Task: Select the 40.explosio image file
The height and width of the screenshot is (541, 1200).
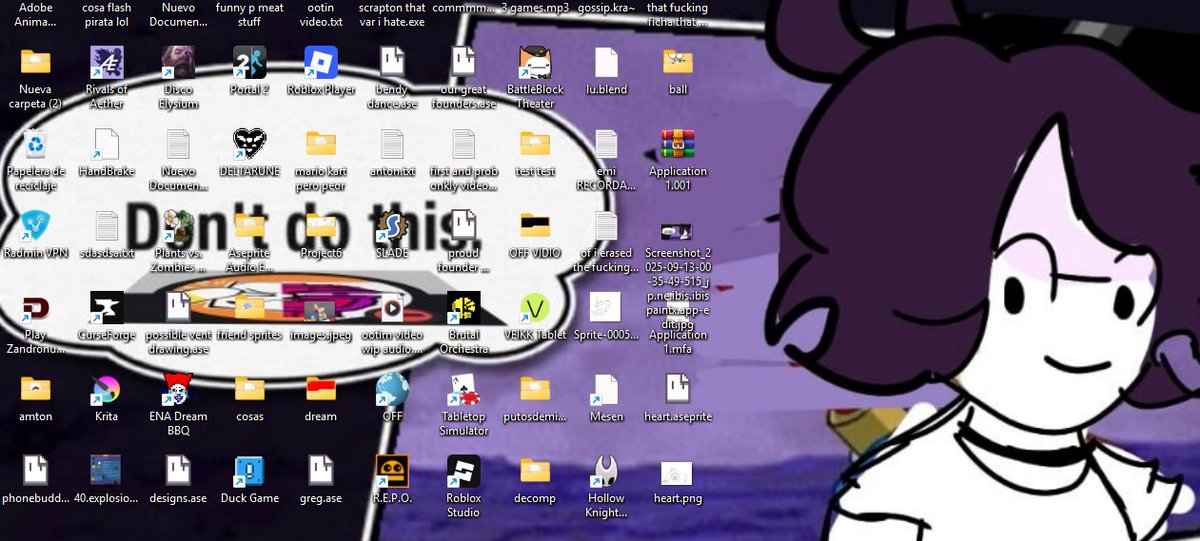Action: click(x=107, y=471)
